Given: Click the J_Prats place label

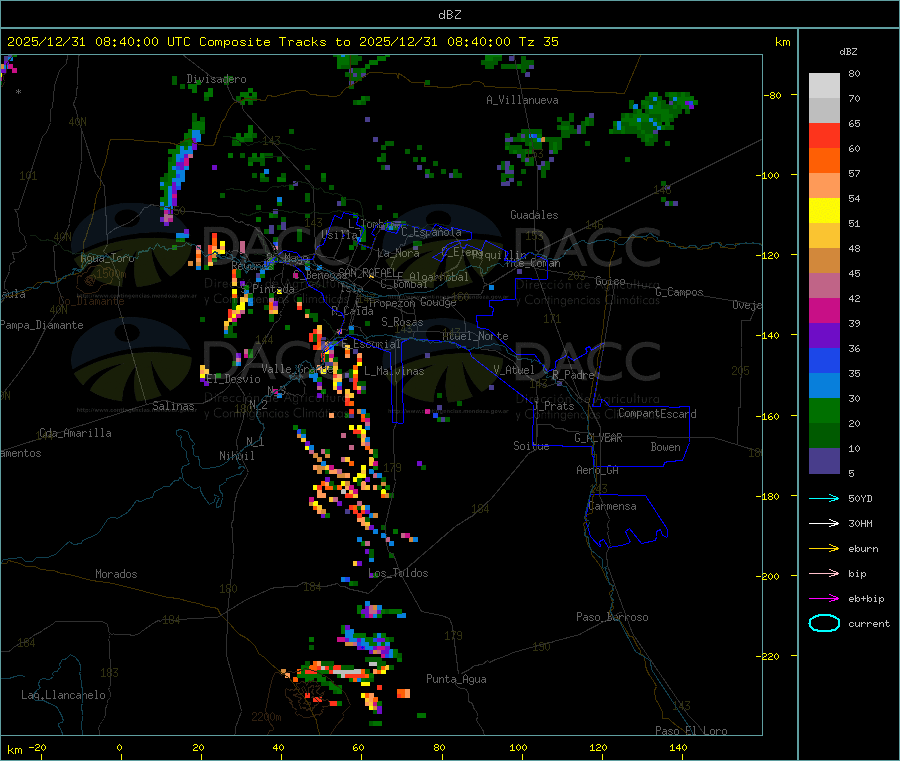Looking at the screenshot, I should tap(553, 406).
